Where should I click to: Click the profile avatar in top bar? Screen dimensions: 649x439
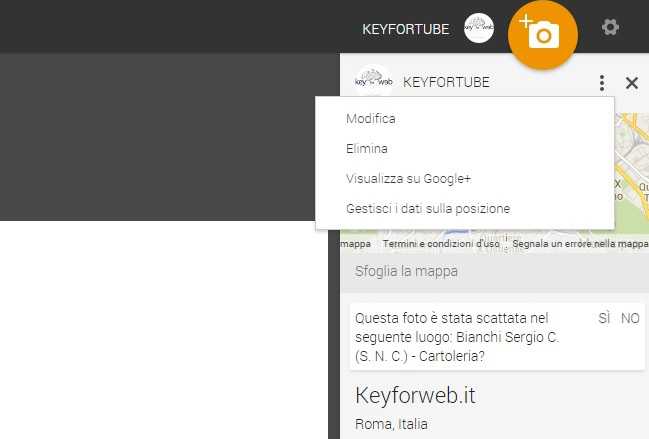479,28
